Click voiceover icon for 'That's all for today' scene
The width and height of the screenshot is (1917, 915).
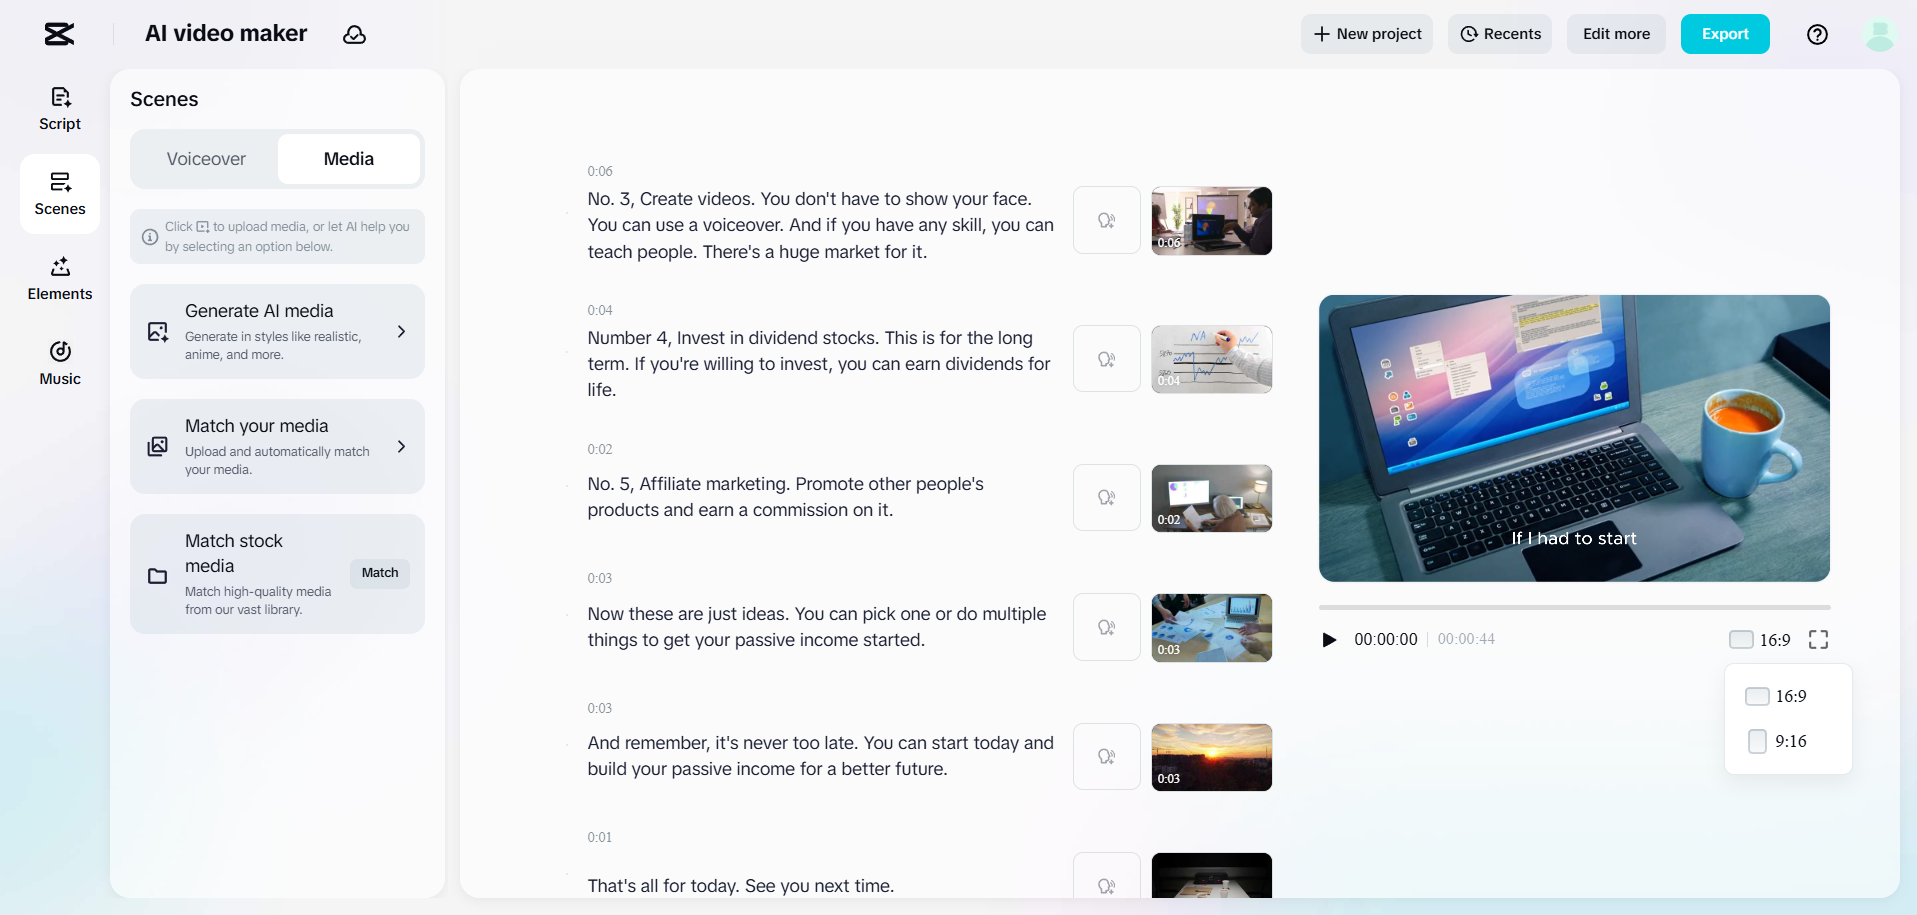click(1107, 876)
